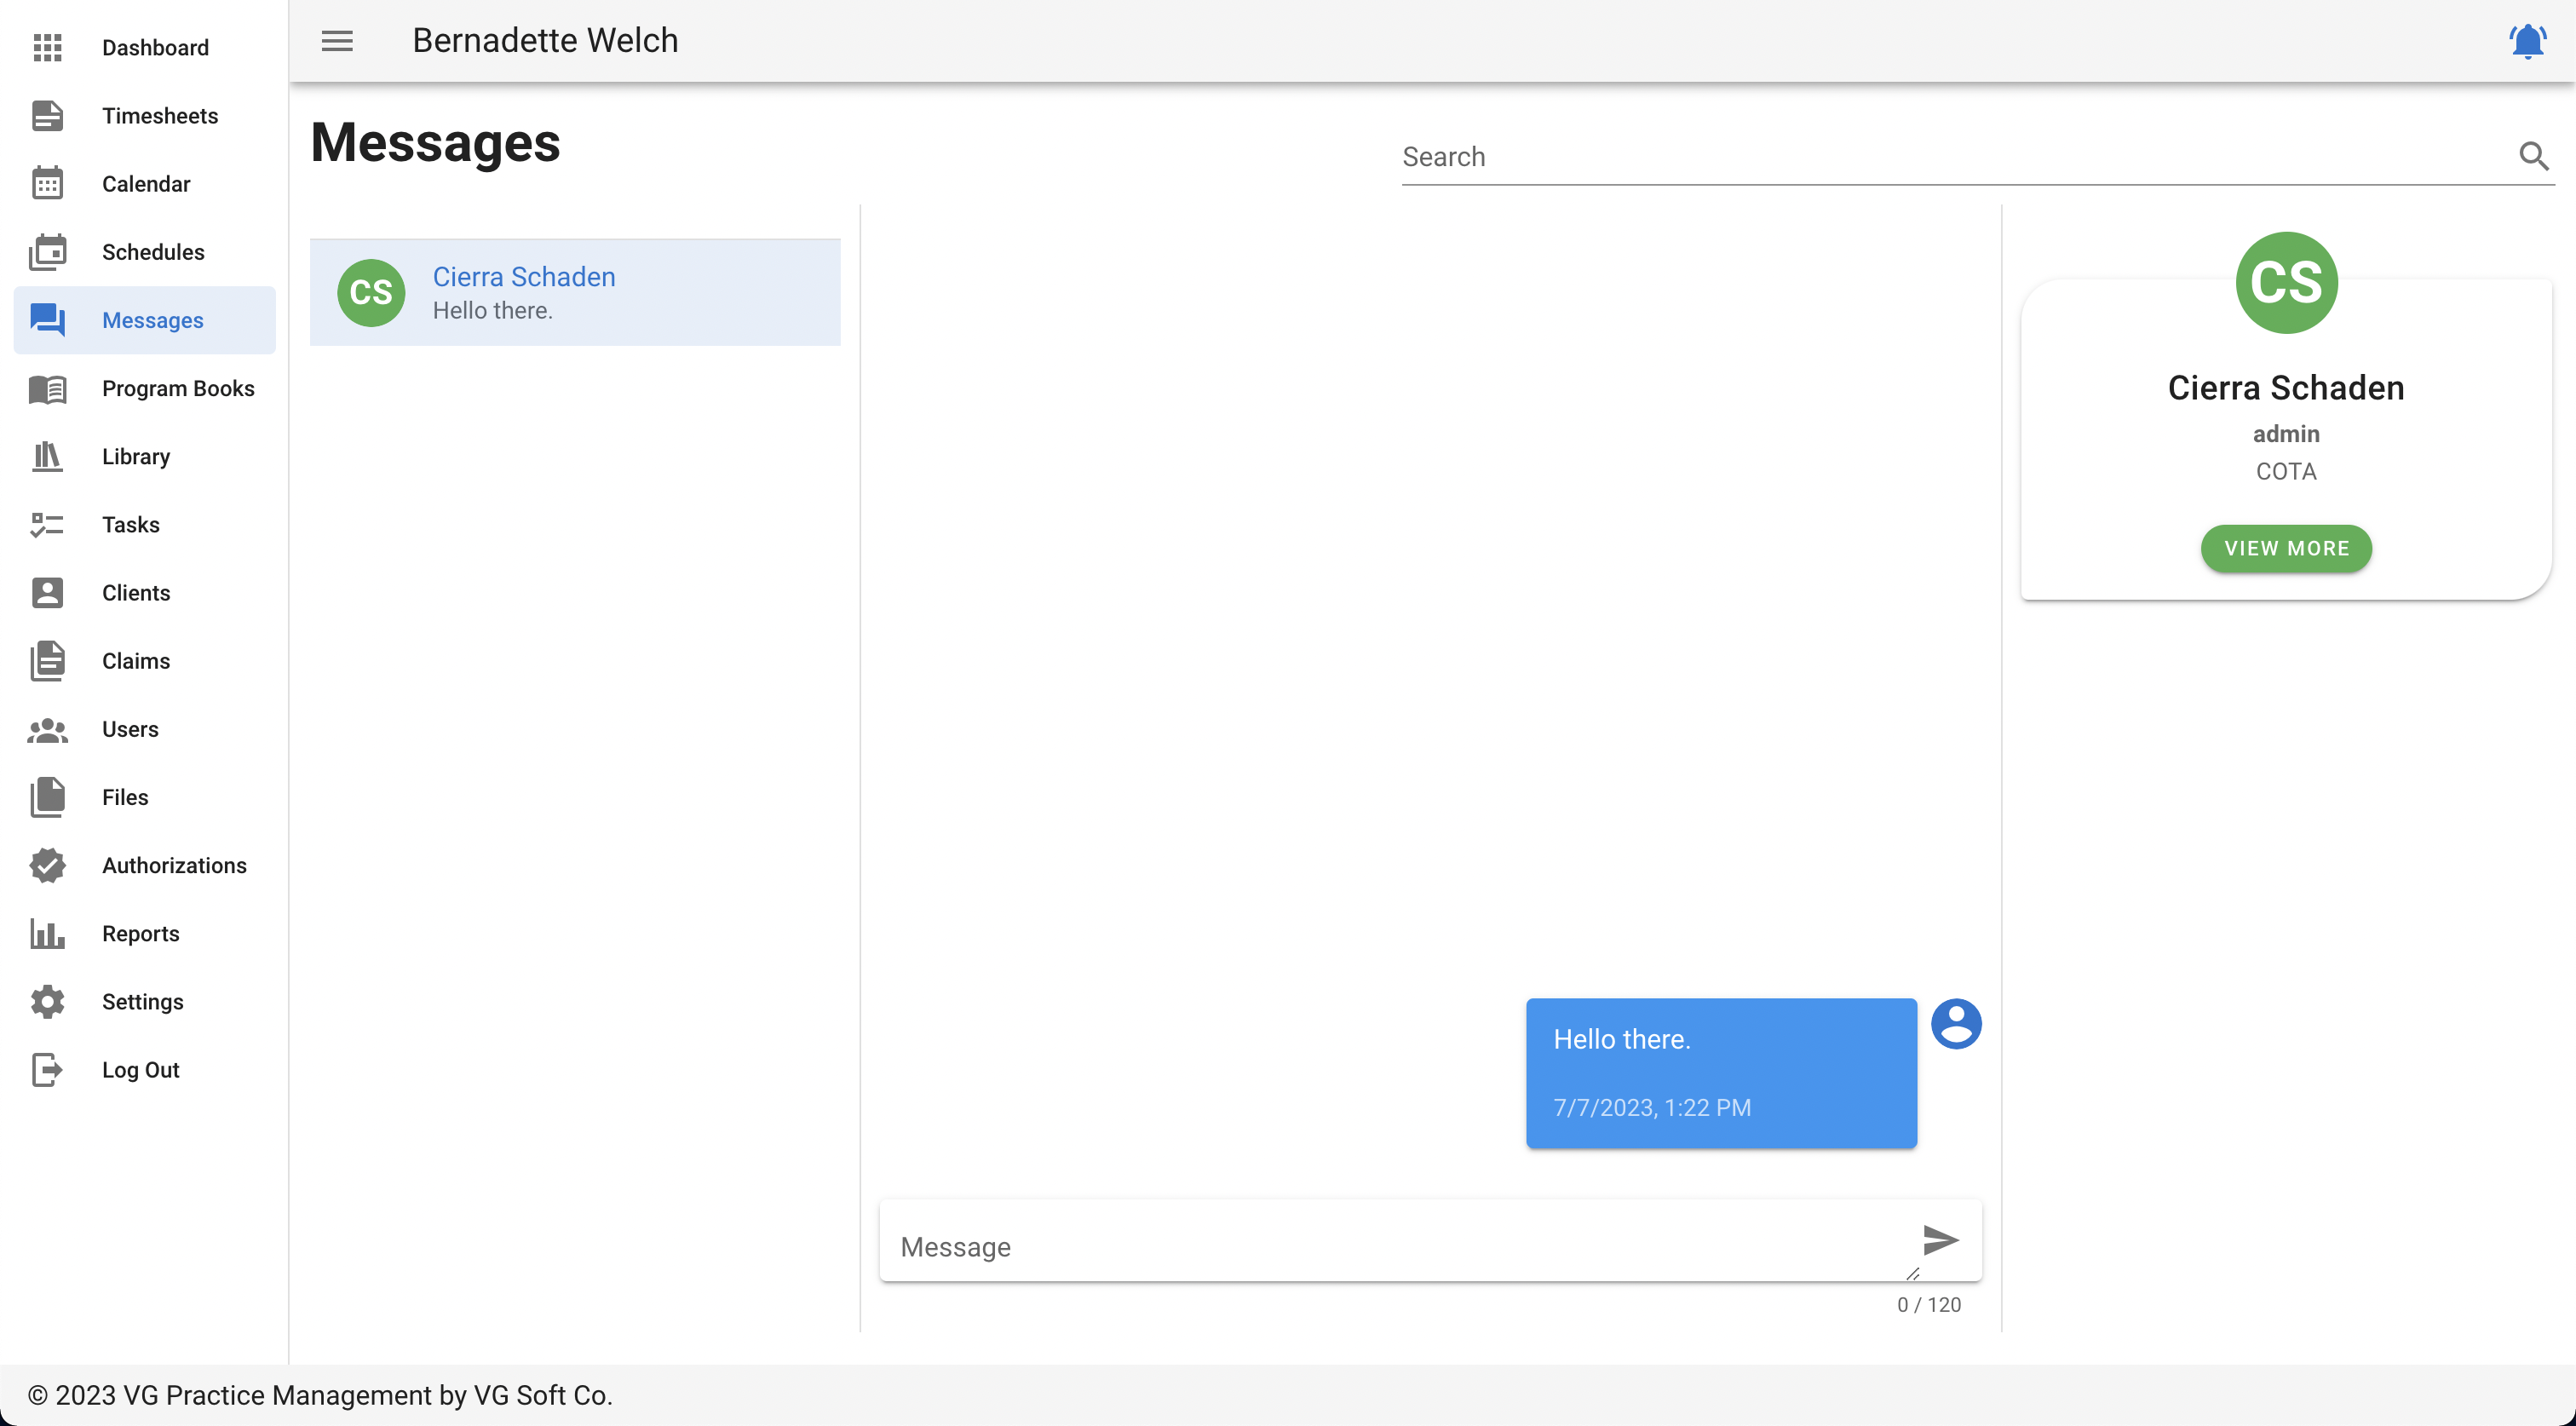Open the Tasks checklist icon
The image size is (2576, 1426).
point(47,524)
